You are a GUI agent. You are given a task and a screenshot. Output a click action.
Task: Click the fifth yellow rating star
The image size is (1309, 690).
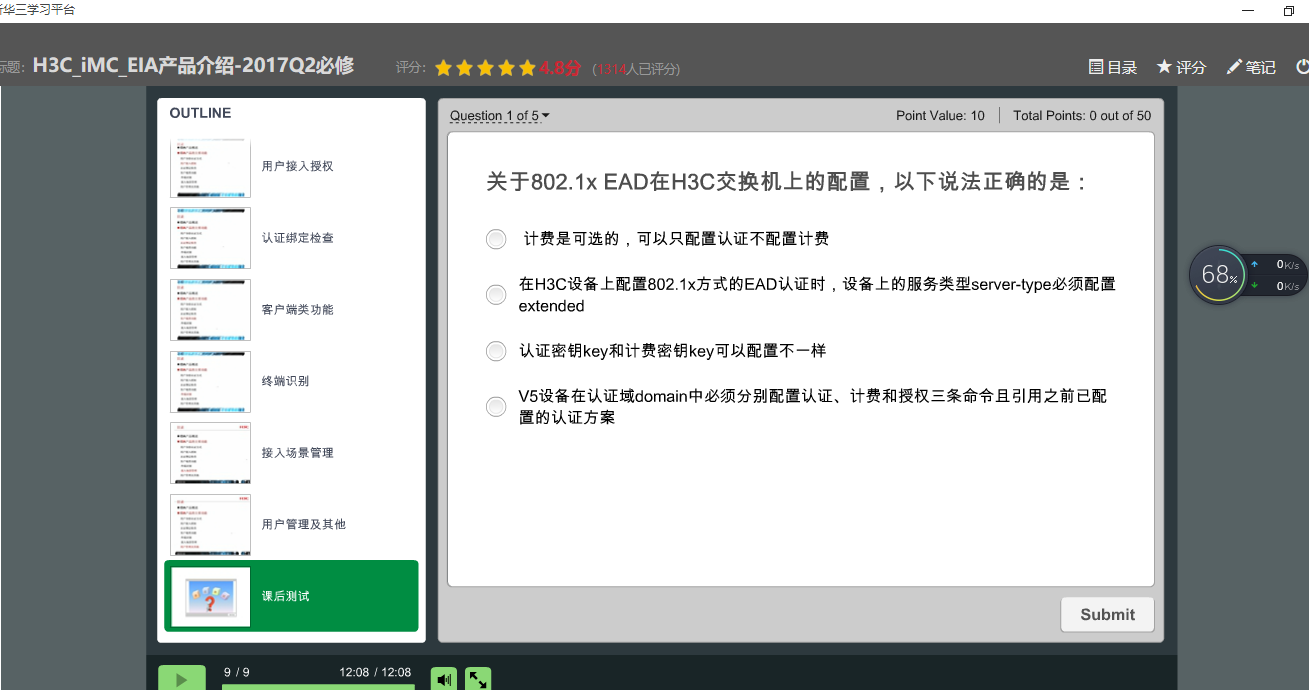click(528, 68)
